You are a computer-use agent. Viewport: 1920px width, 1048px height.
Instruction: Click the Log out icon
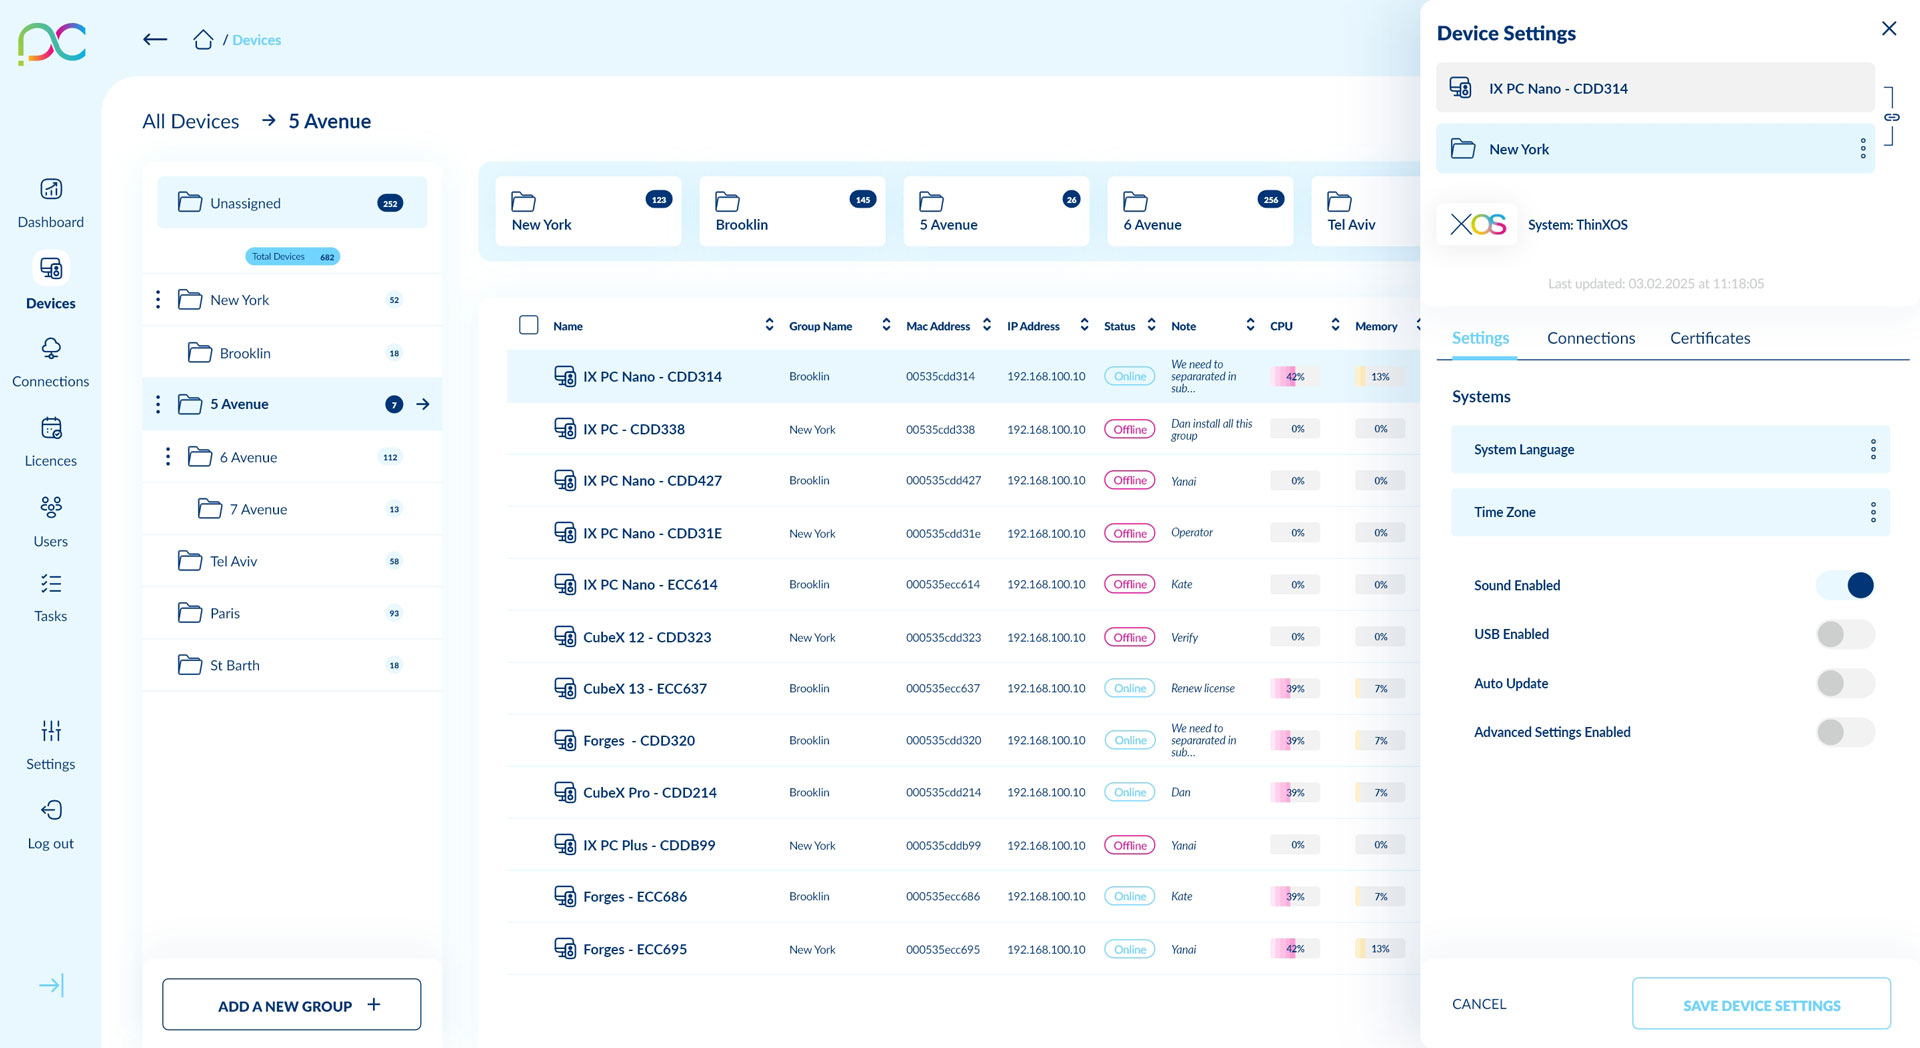click(x=51, y=811)
